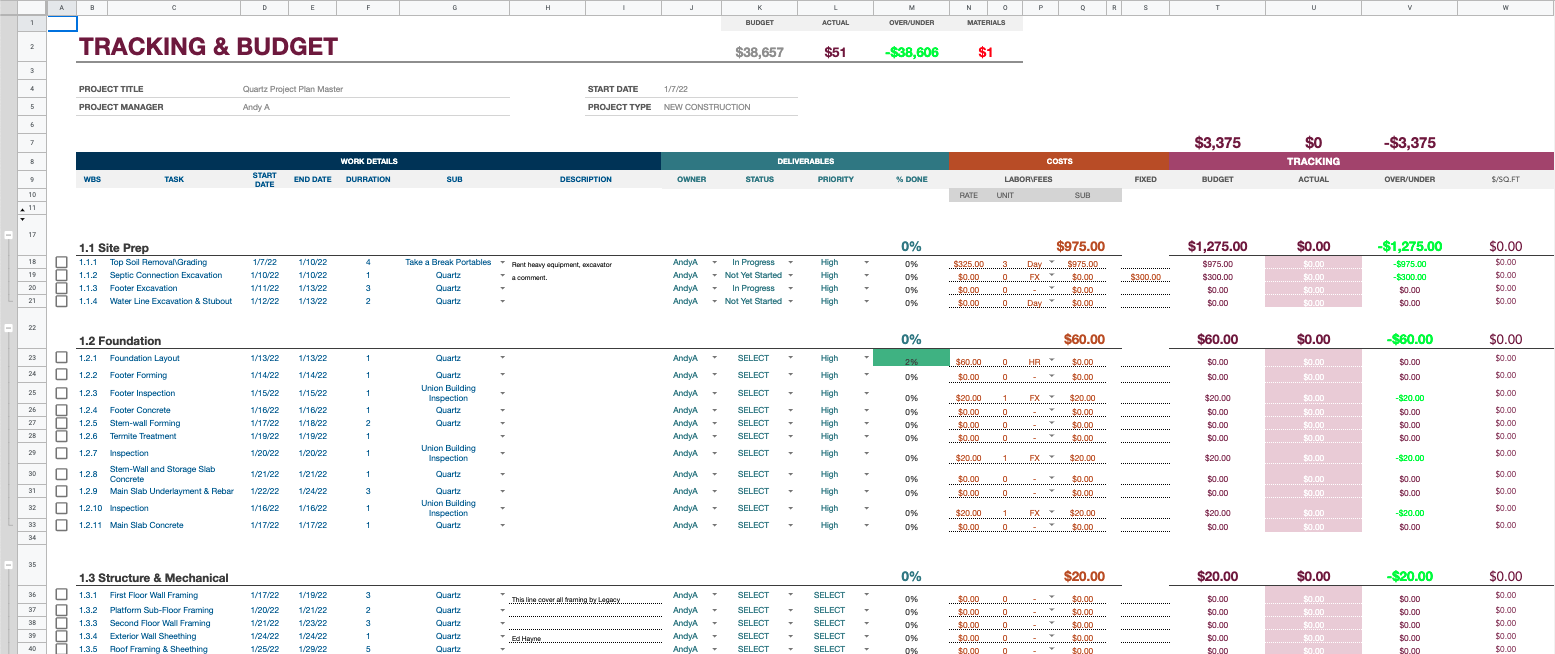This screenshot has height=654, width=1555.
Task: Open the description dropdown beside 'a comment.'
Action: pos(503,276)
